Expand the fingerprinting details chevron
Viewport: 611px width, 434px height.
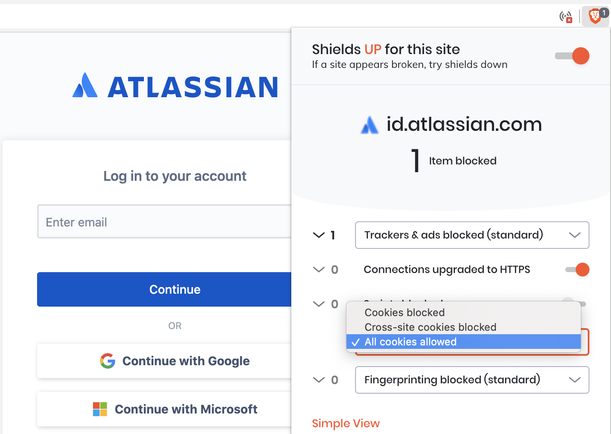[319, 380]
